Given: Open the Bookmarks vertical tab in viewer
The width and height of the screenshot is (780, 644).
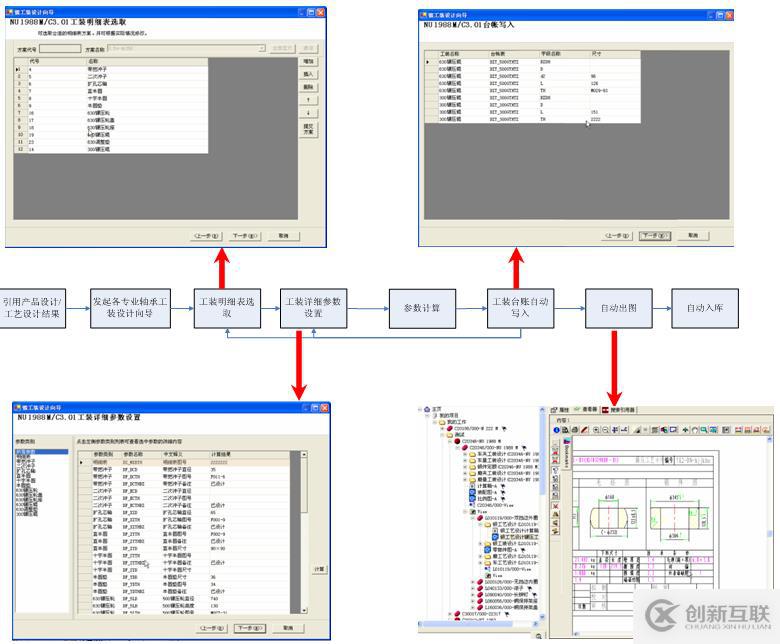Looking at the screenshot, I should (x=567, y=453).
